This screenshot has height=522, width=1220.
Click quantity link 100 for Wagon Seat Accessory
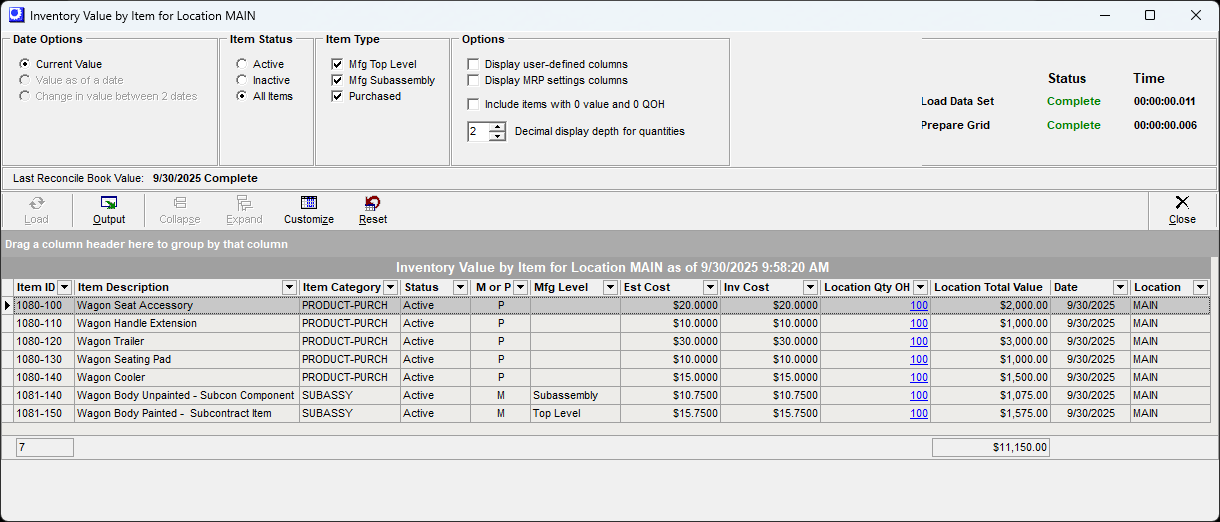[919, 306]
